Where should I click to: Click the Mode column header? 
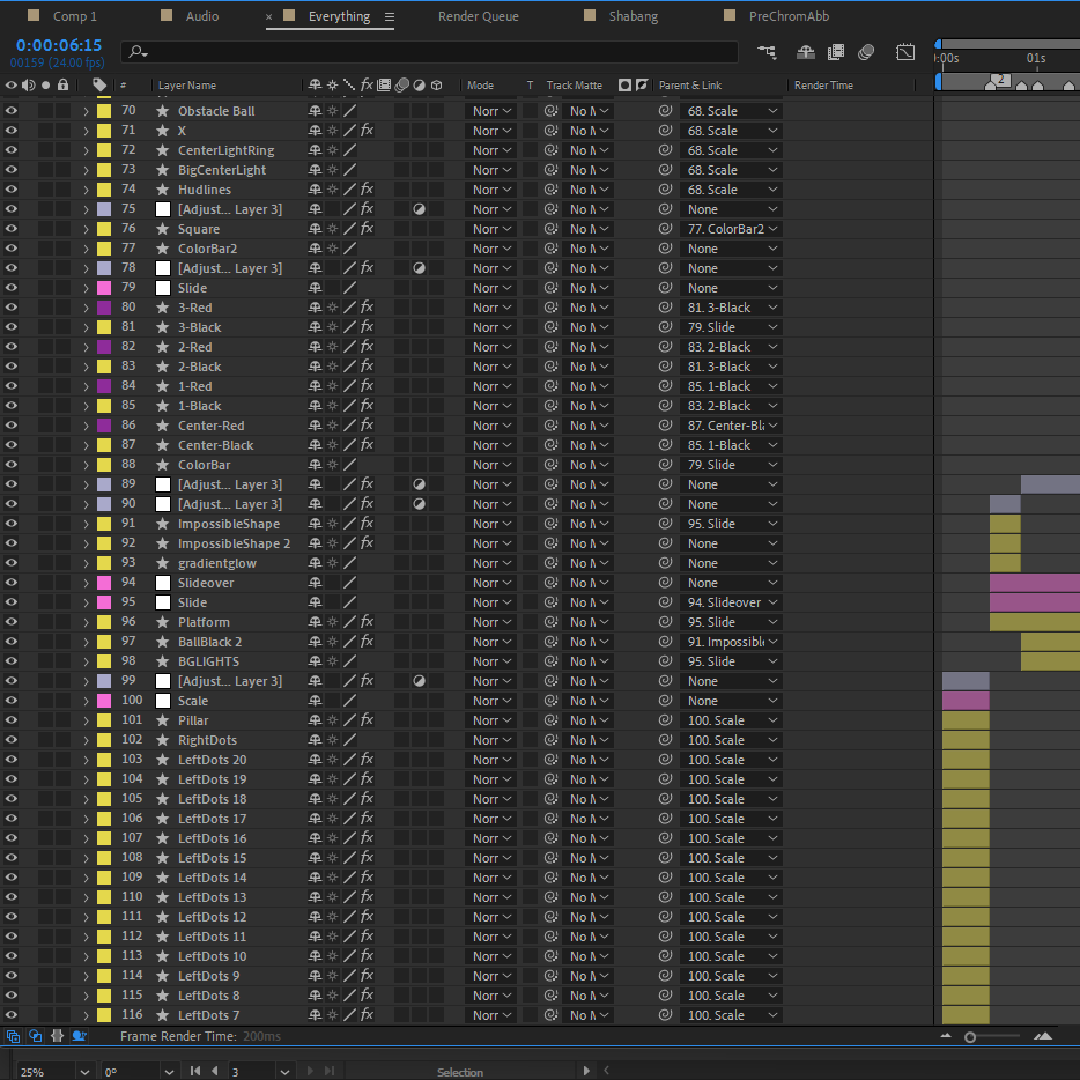coord(480,85)
